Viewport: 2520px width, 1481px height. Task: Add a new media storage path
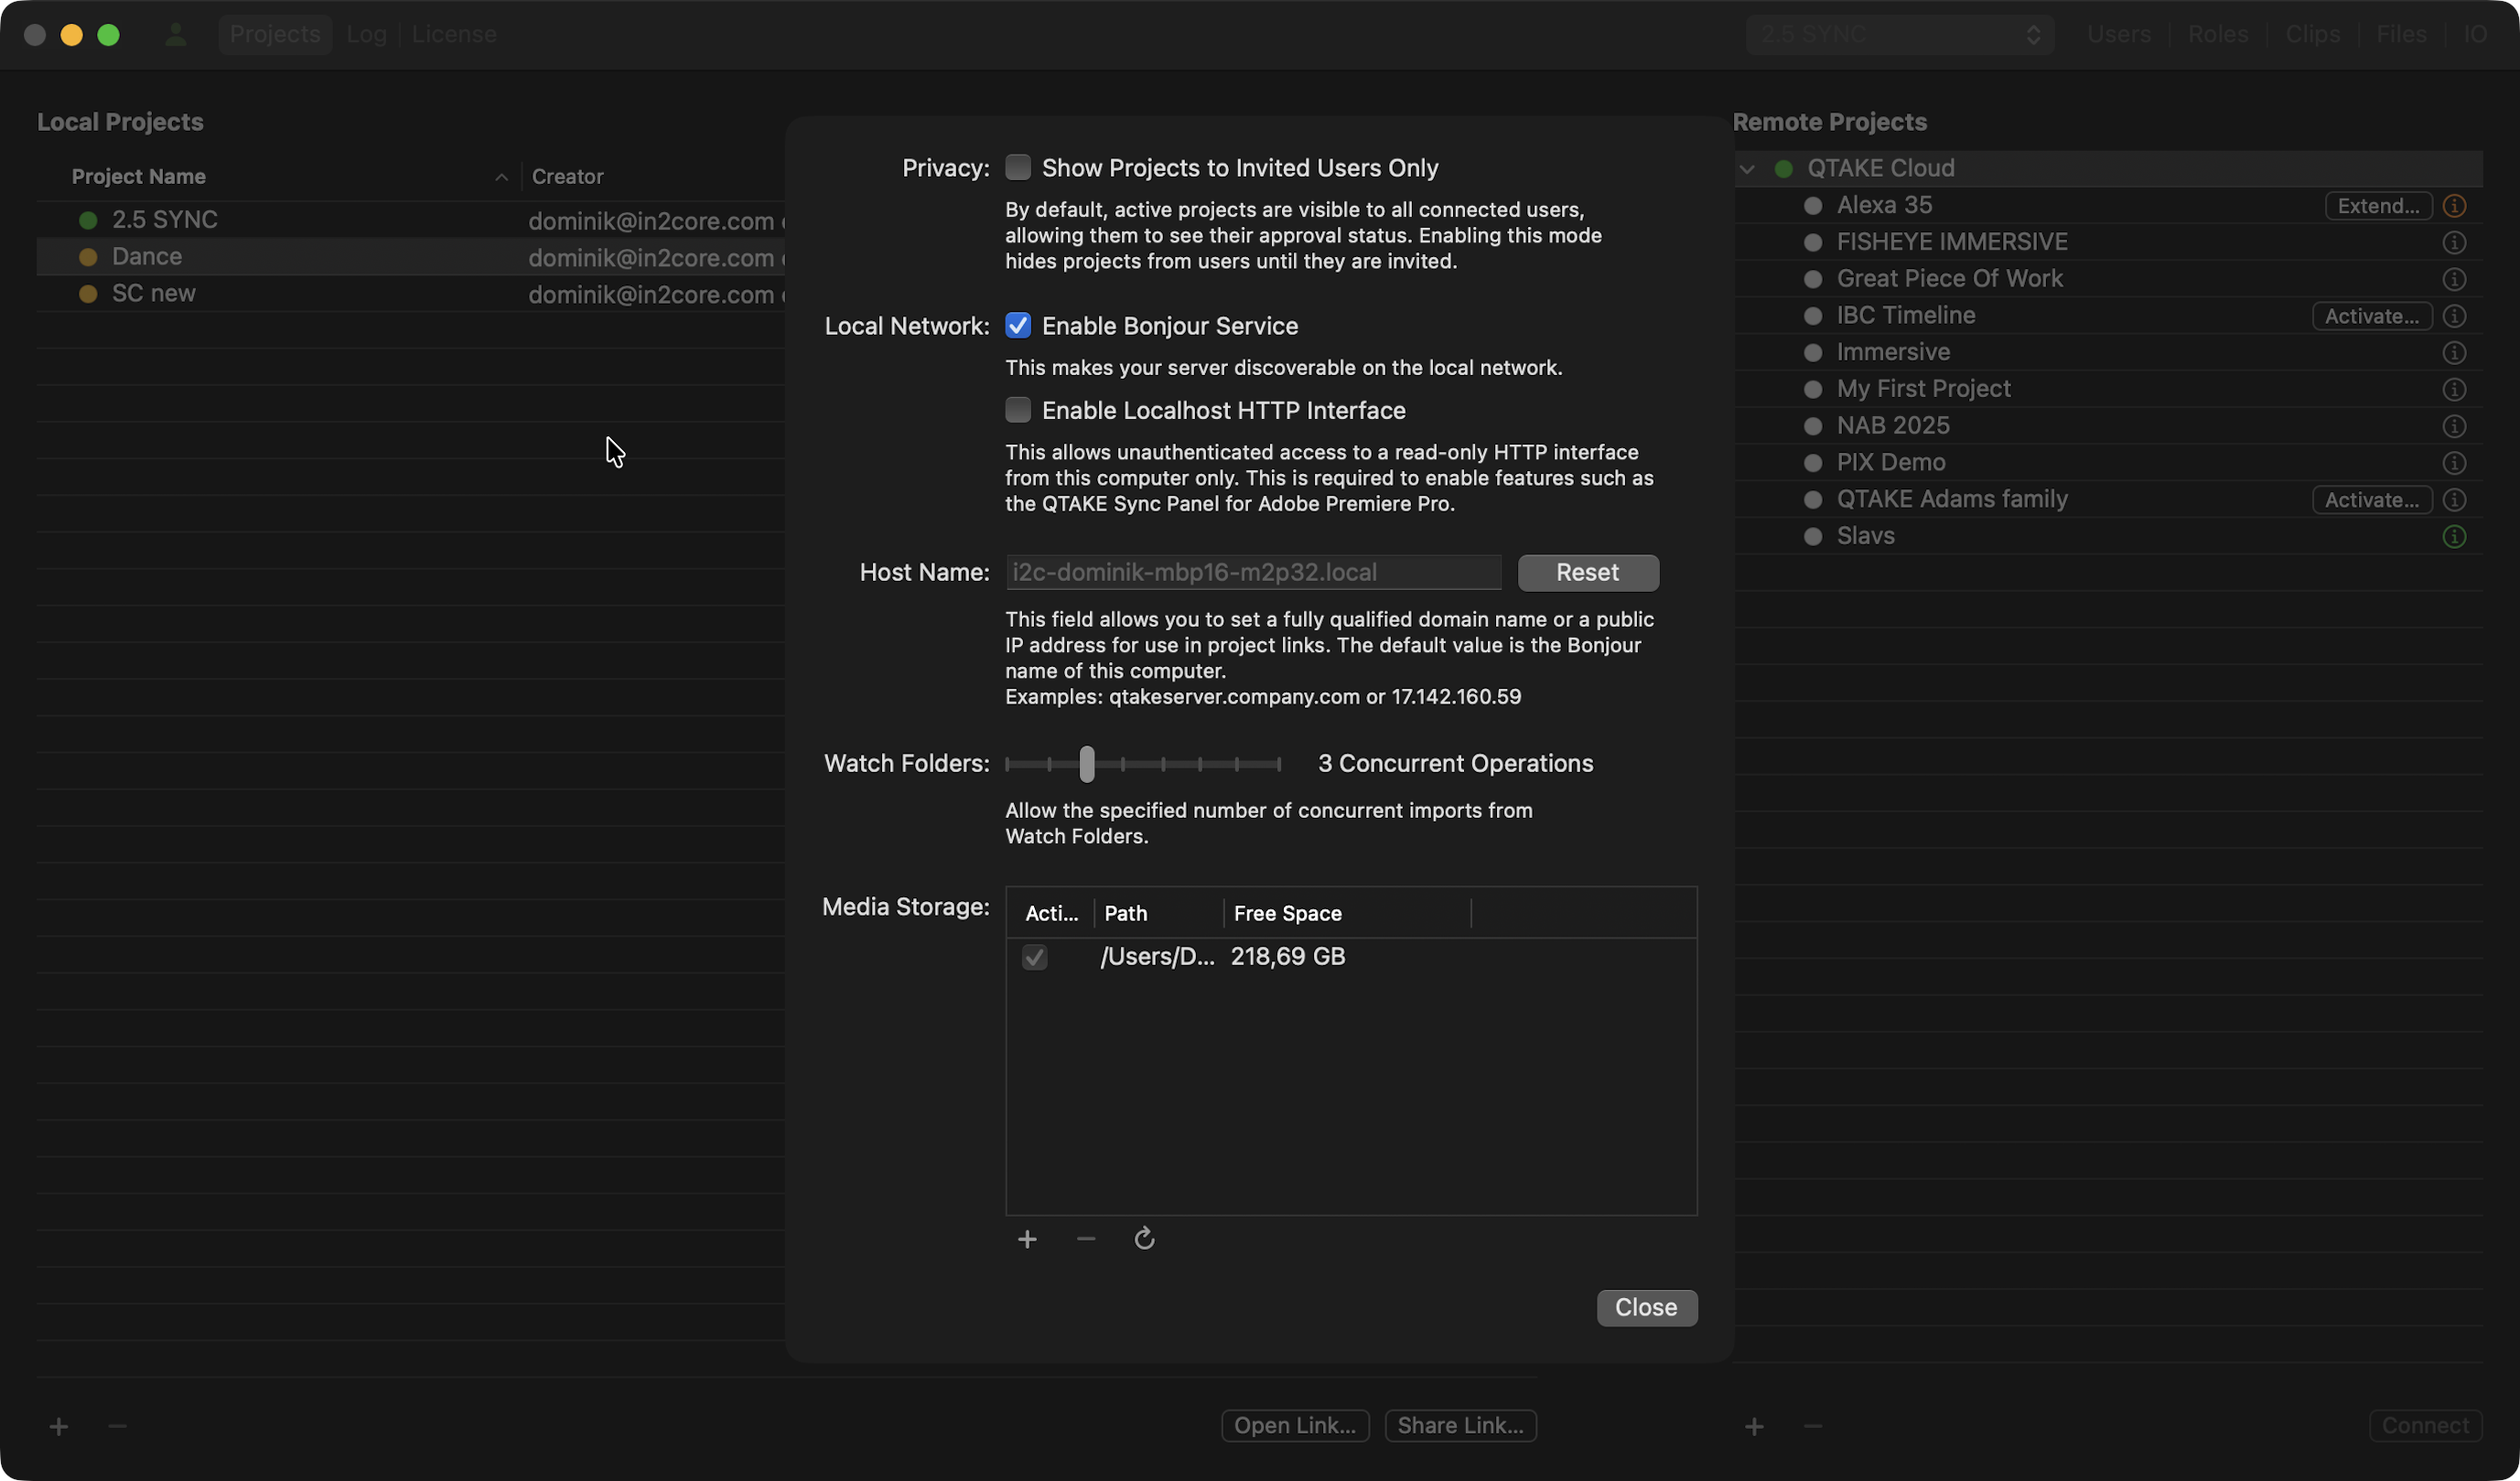pyautogui.click(x=1027, y=1240)
